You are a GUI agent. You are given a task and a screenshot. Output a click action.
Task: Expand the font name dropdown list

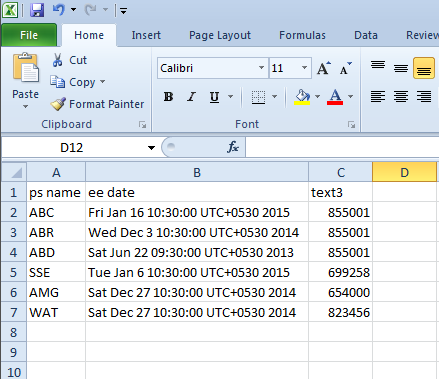pyautogui.click(x=261, y=68)
